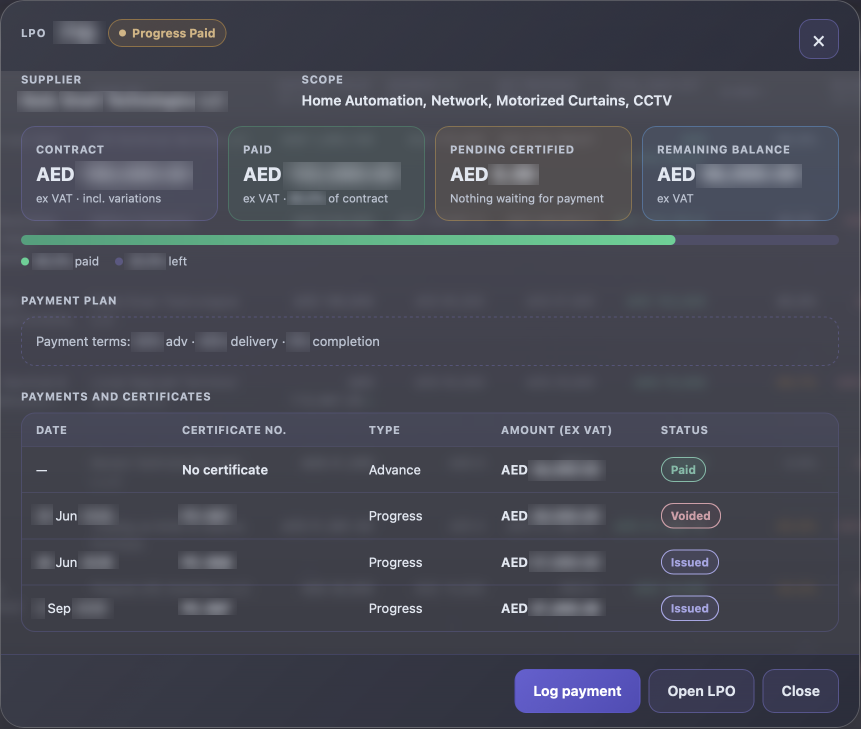Click the Paid status pill in Advance row
The width and height of the screenshot is (861, 729).
[683, 469]
